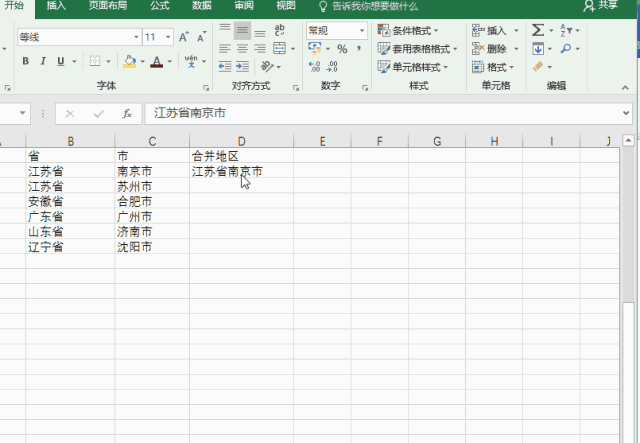The height and width of the screenshot is (443, 640).
Task: Open the borders button
Action: [x=95, y=61]
